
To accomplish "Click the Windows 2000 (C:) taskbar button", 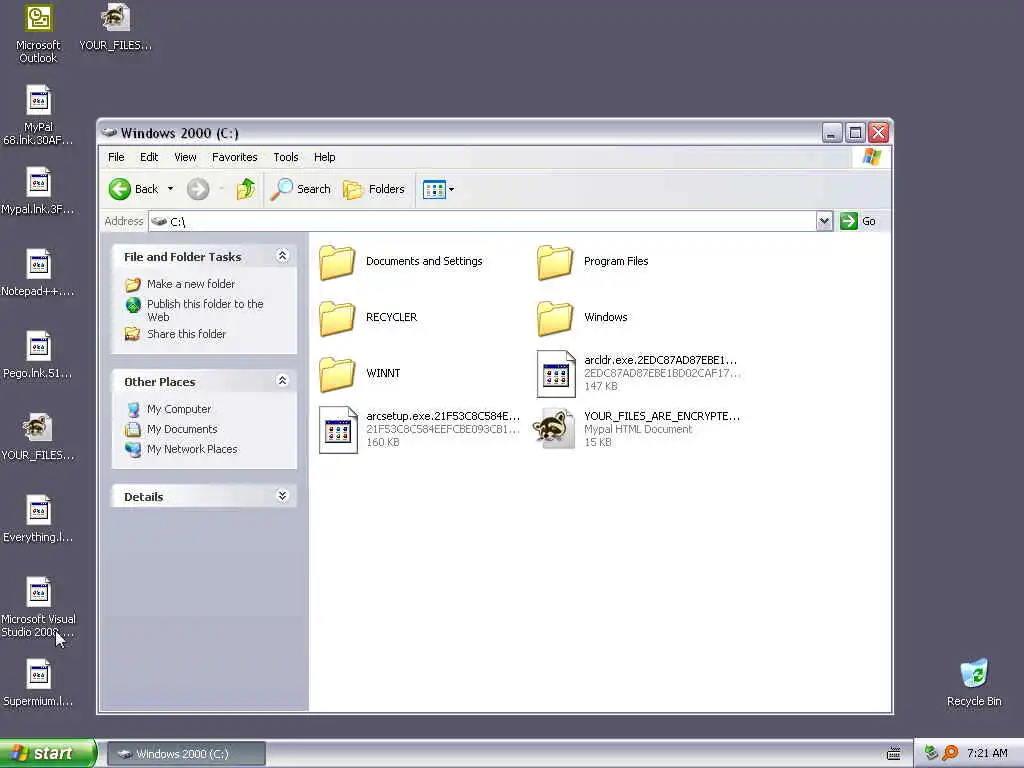I will point(186,754).
